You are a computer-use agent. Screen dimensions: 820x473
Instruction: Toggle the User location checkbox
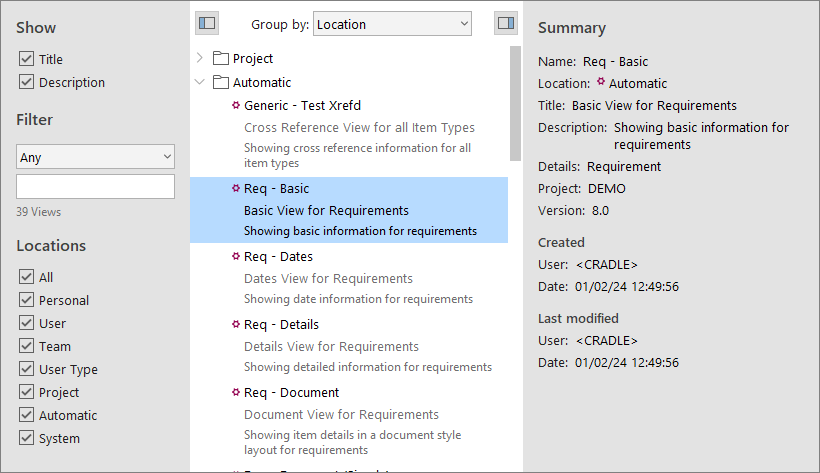pos(26,323)
